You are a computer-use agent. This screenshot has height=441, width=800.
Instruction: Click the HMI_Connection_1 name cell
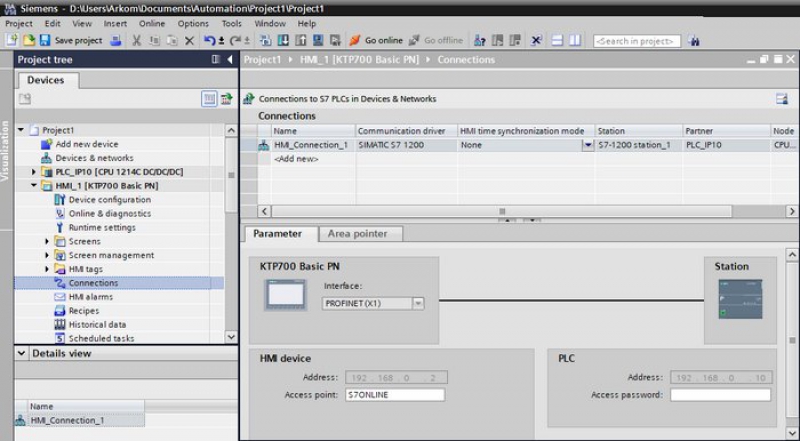(311, 145)
